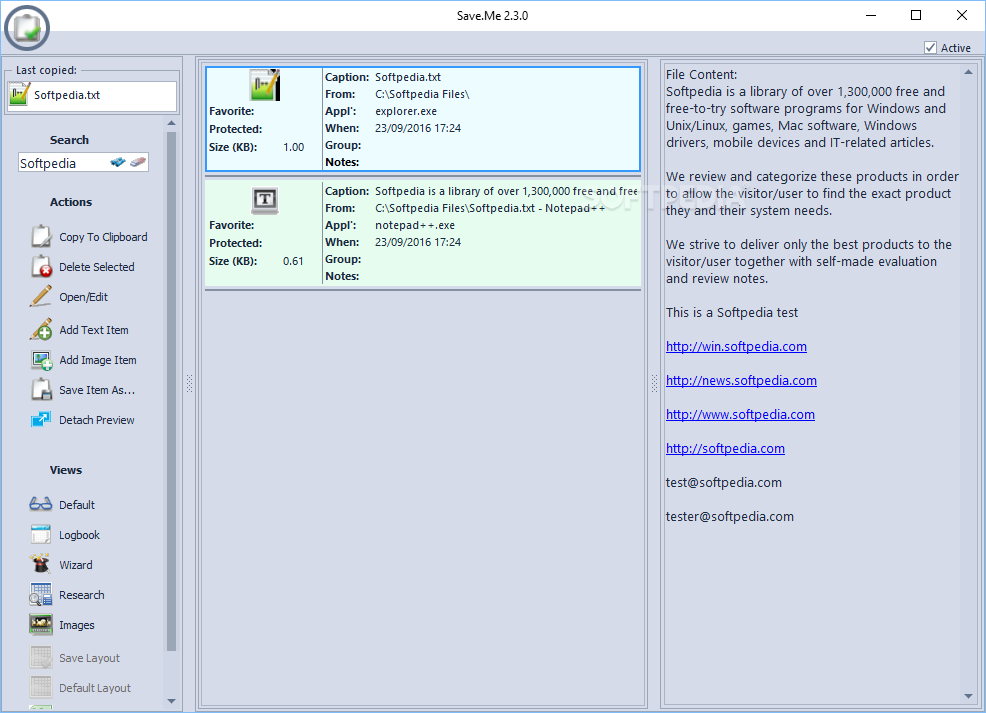Click sidebar scroll down arrow
This screenshot has height=713, width=986.
coord(172,701)
